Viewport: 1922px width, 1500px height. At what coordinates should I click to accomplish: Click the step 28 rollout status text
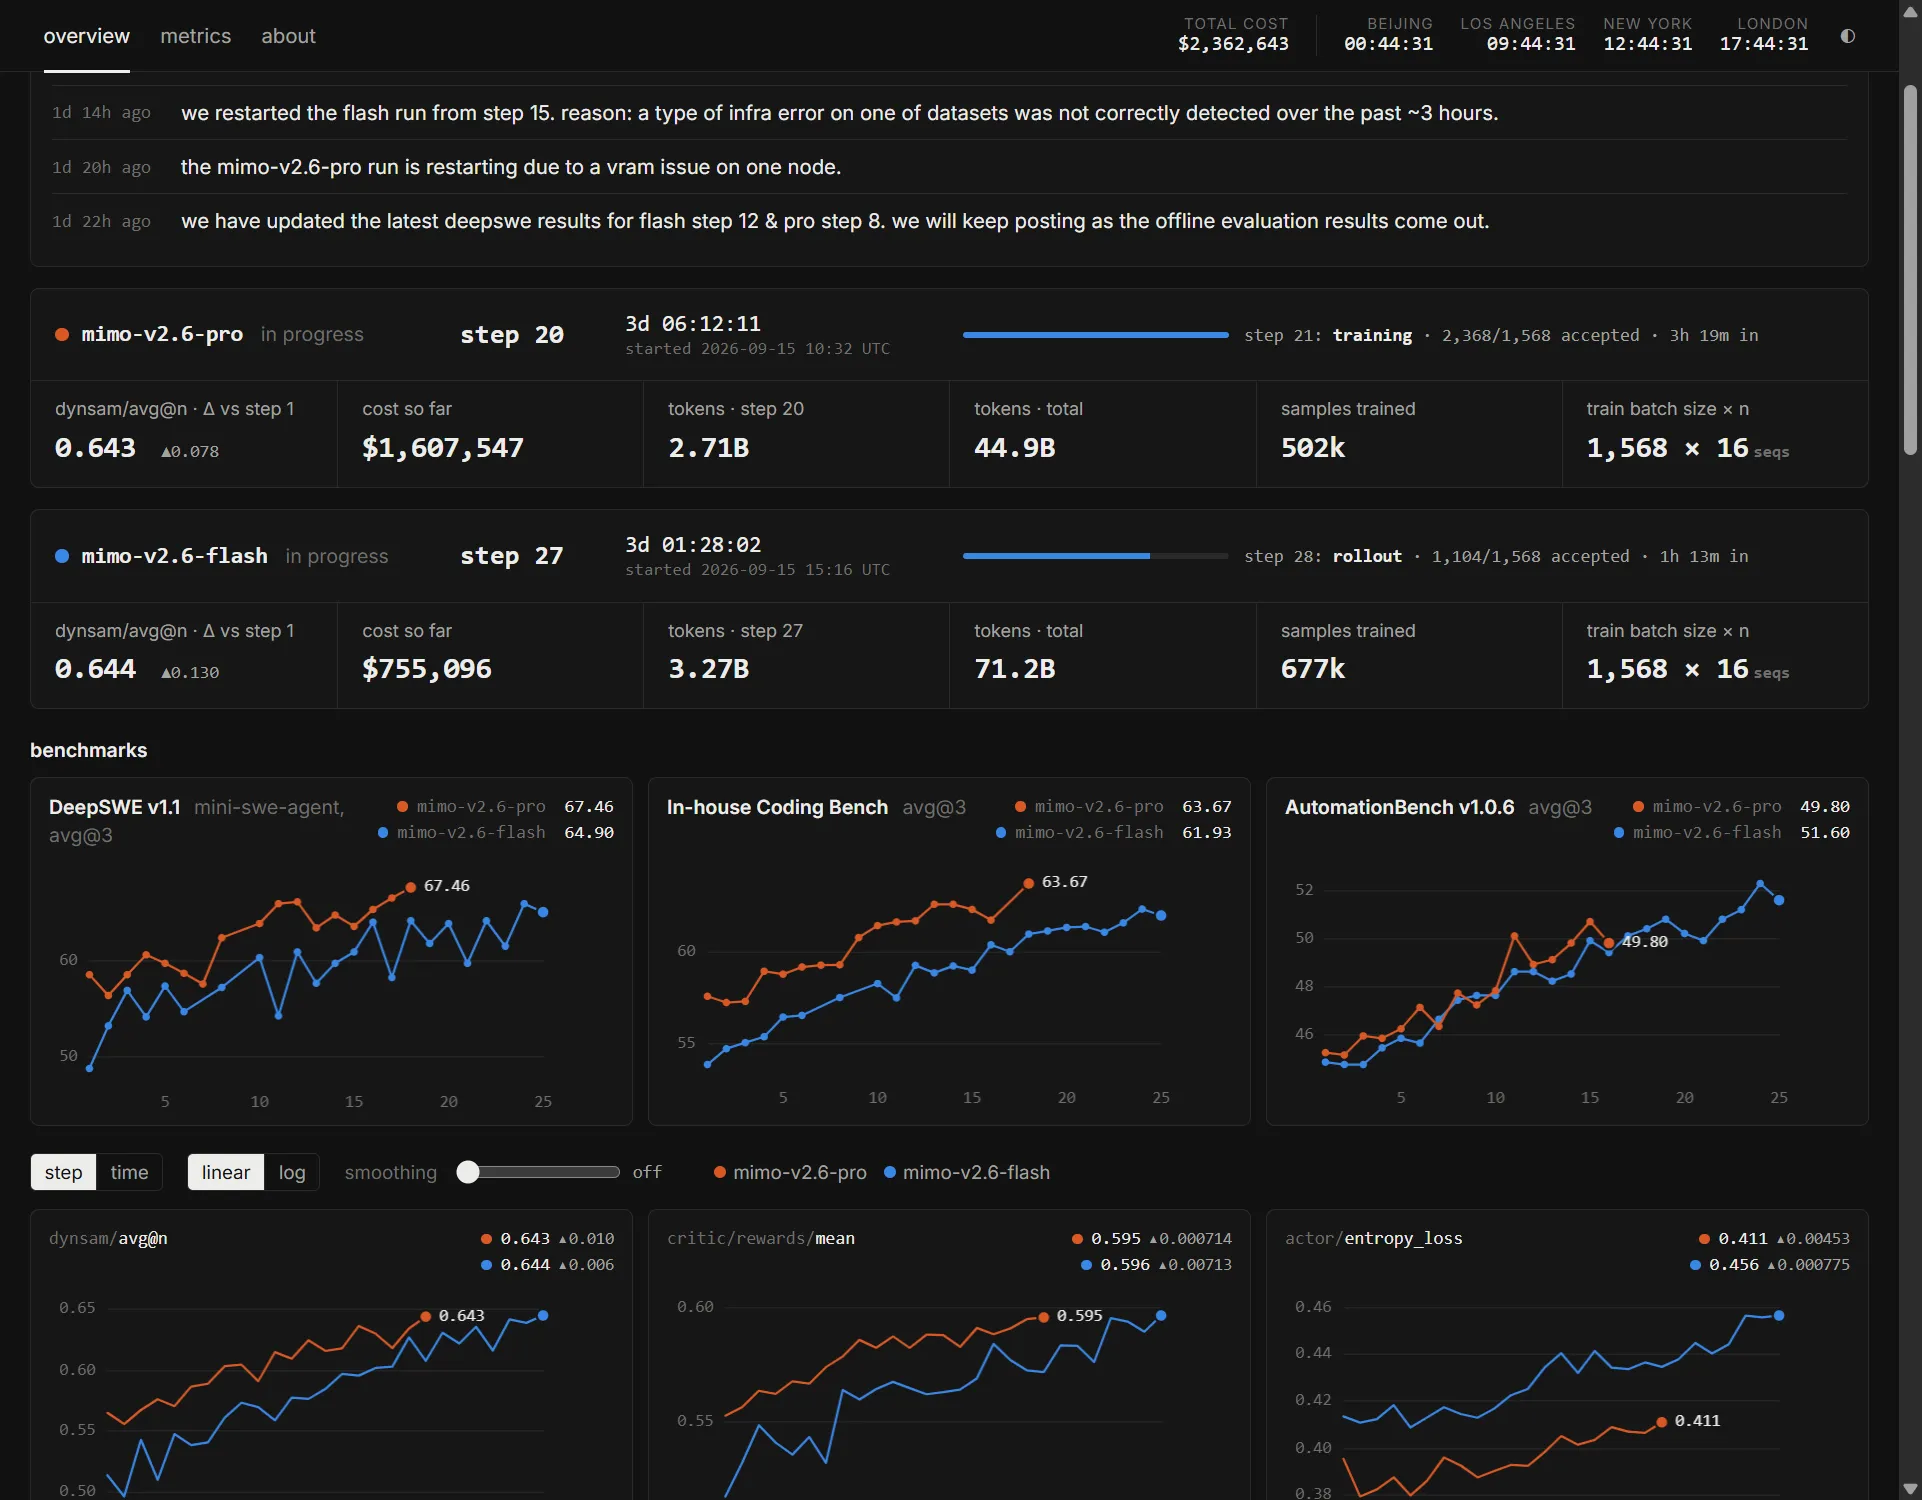point(1496,556)
